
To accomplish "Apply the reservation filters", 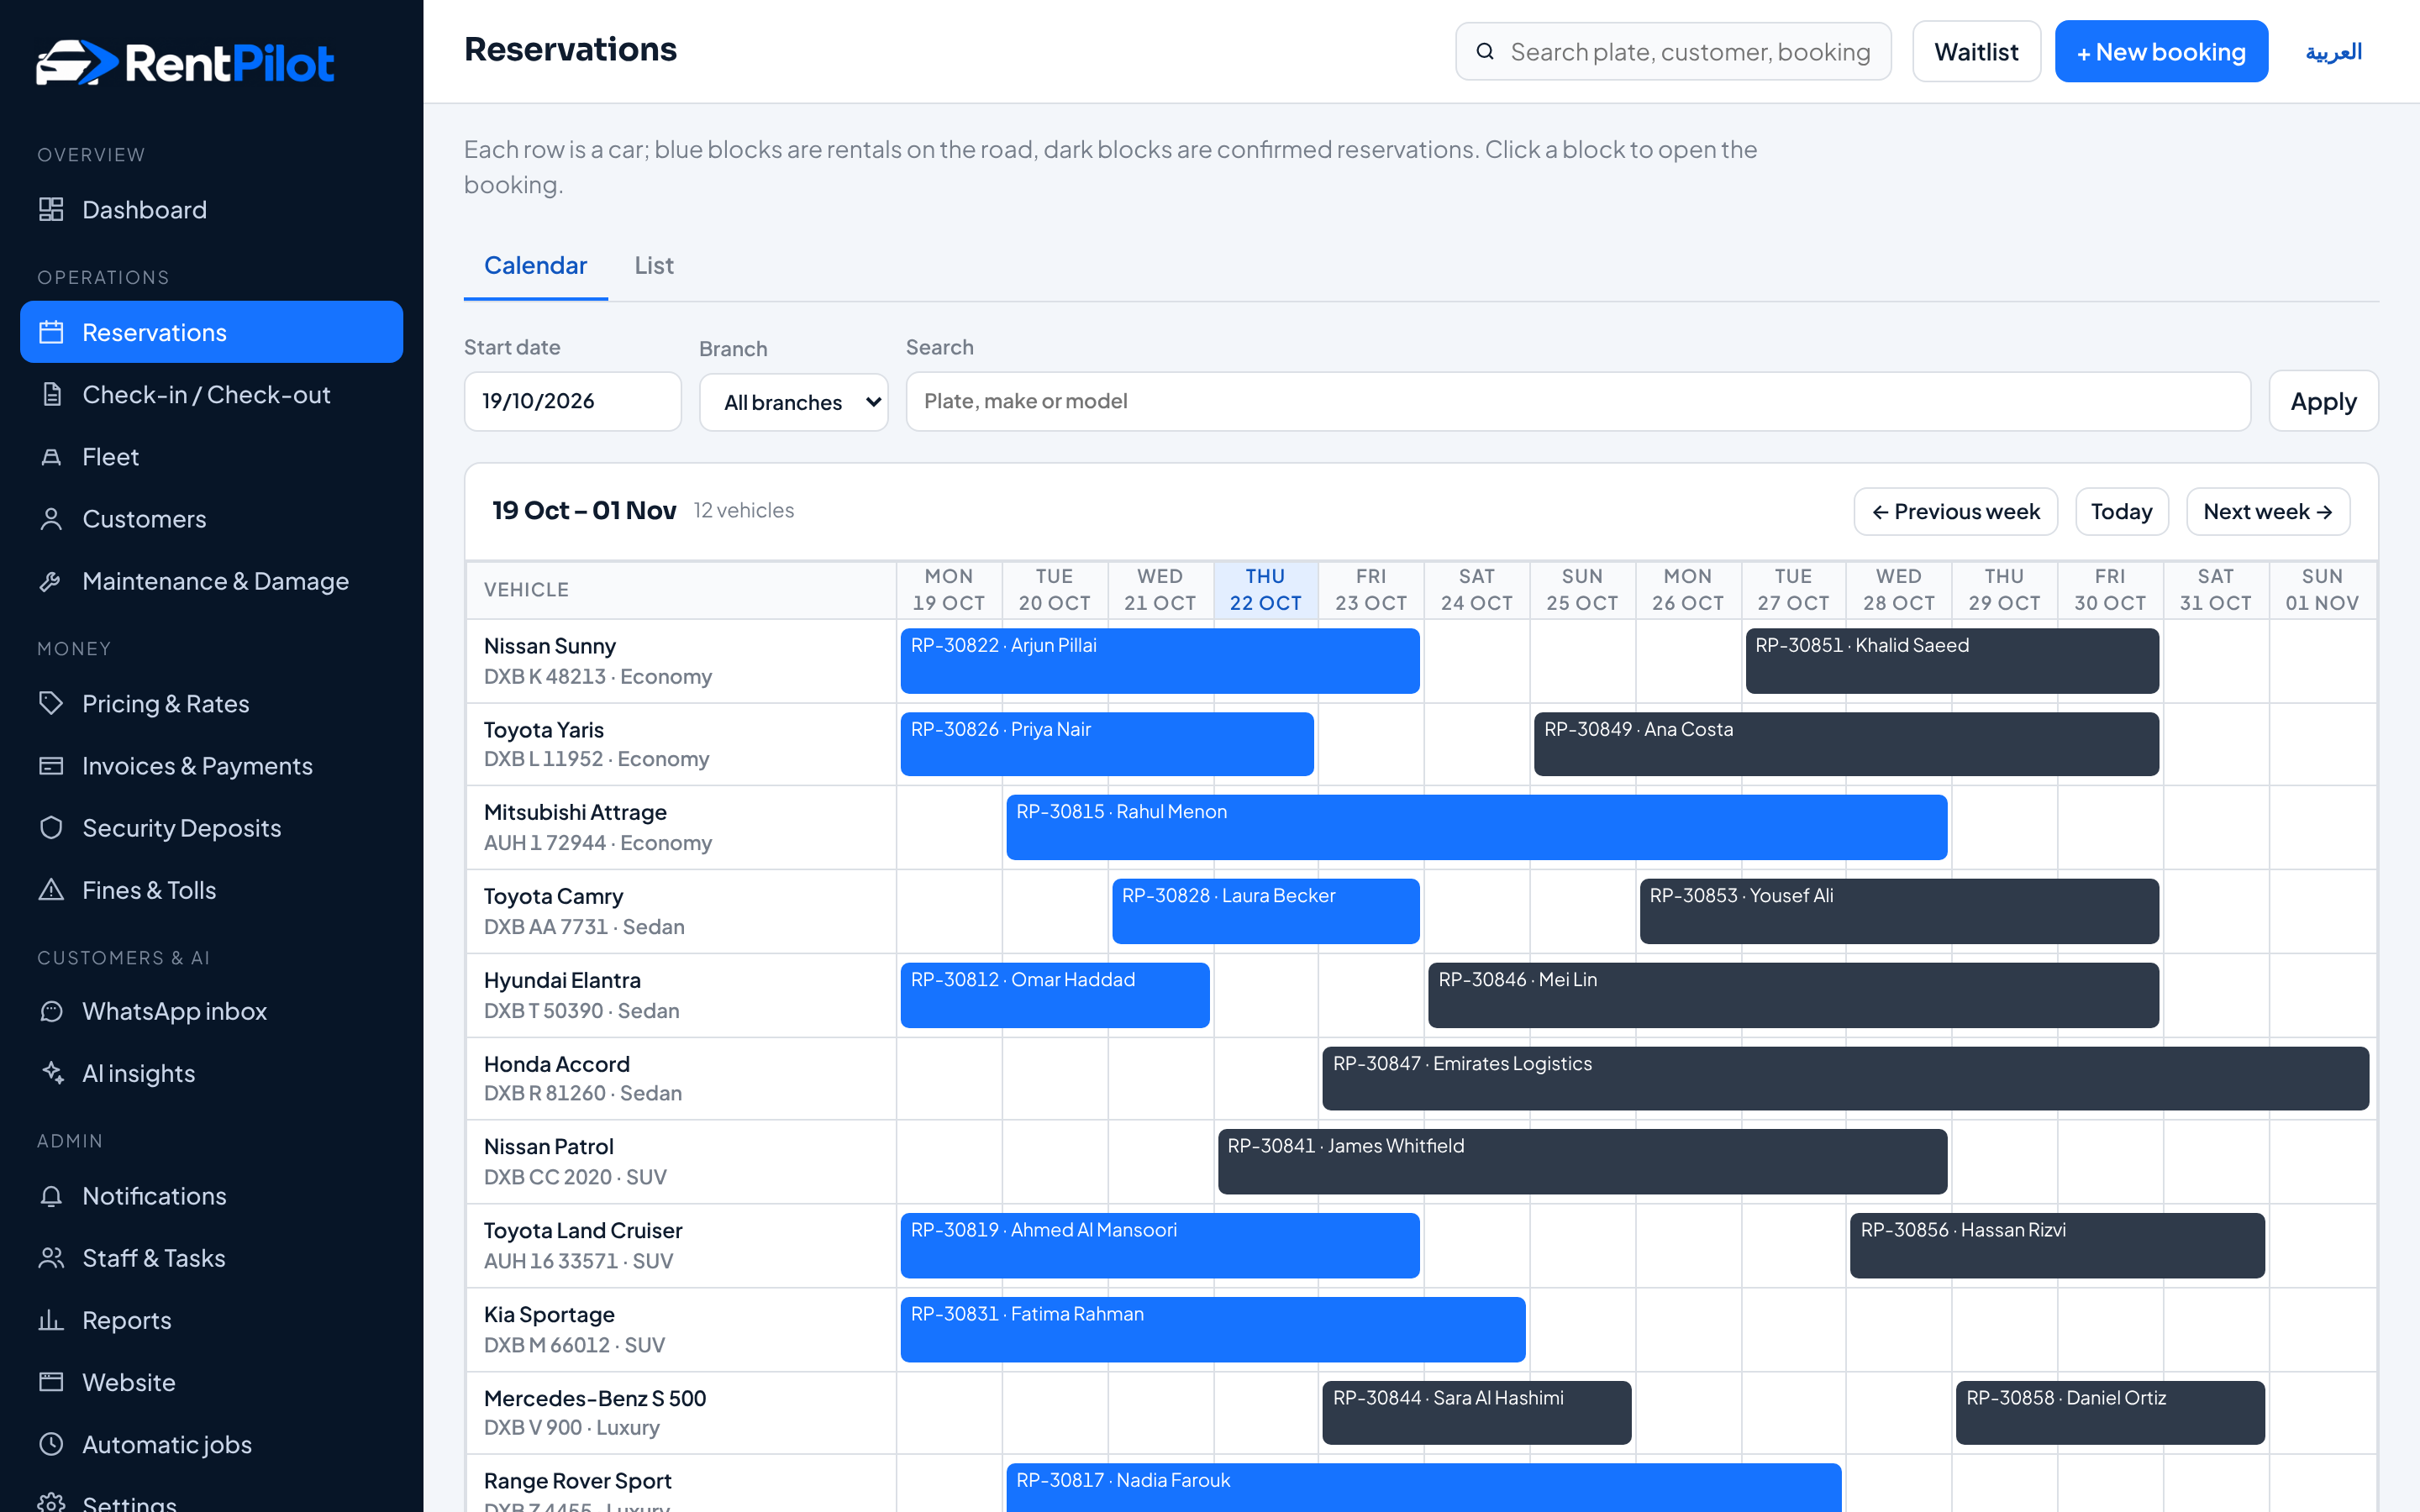I will coord(2323,401).
